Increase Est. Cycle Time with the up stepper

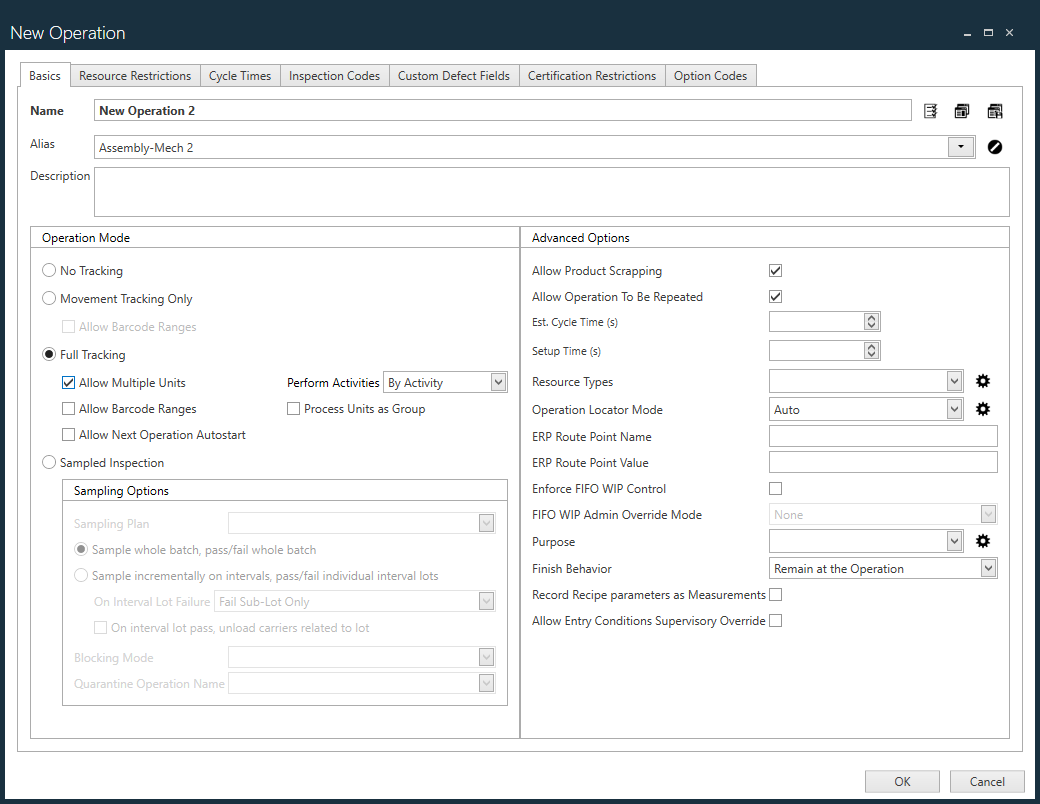(x=871, y=316)
